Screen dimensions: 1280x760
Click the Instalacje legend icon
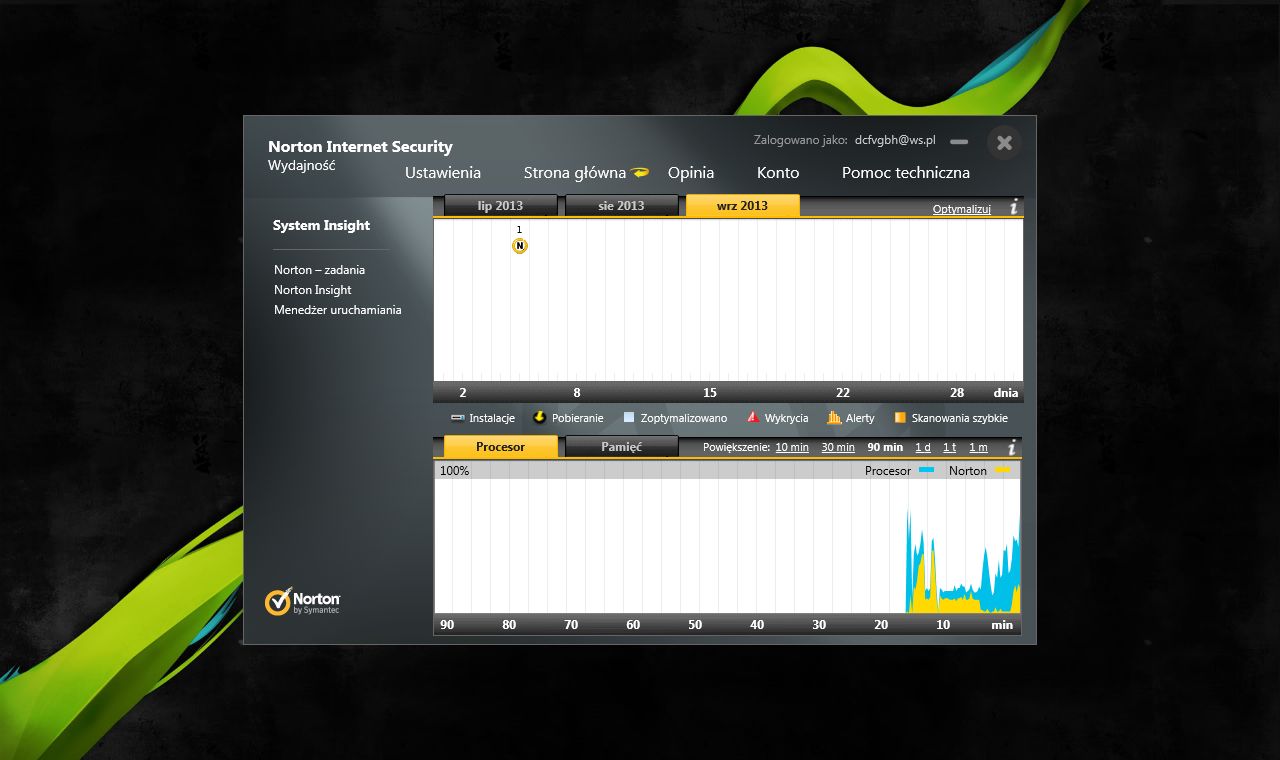[x=458, y=418]
